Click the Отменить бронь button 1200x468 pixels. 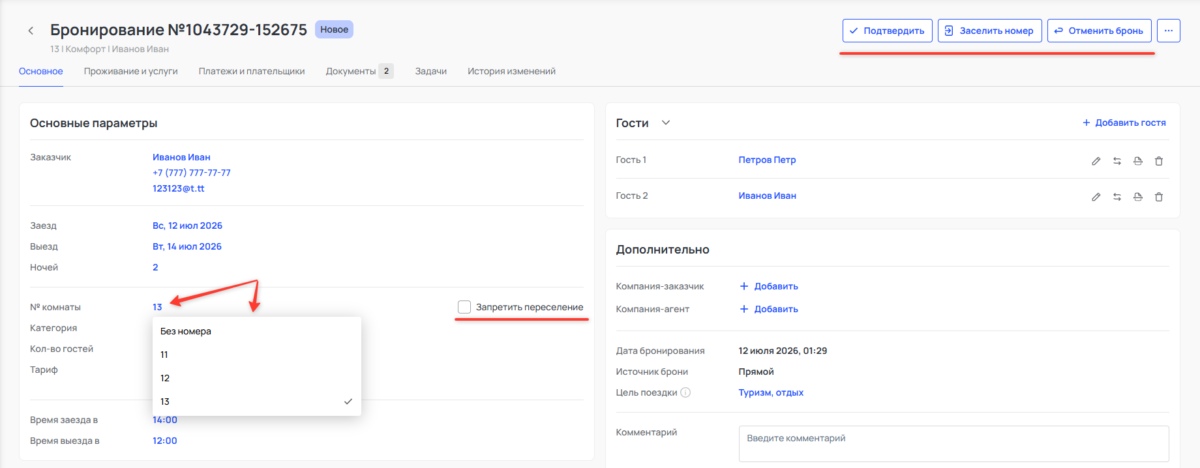pyautogui.click(x=1100, y=30)
